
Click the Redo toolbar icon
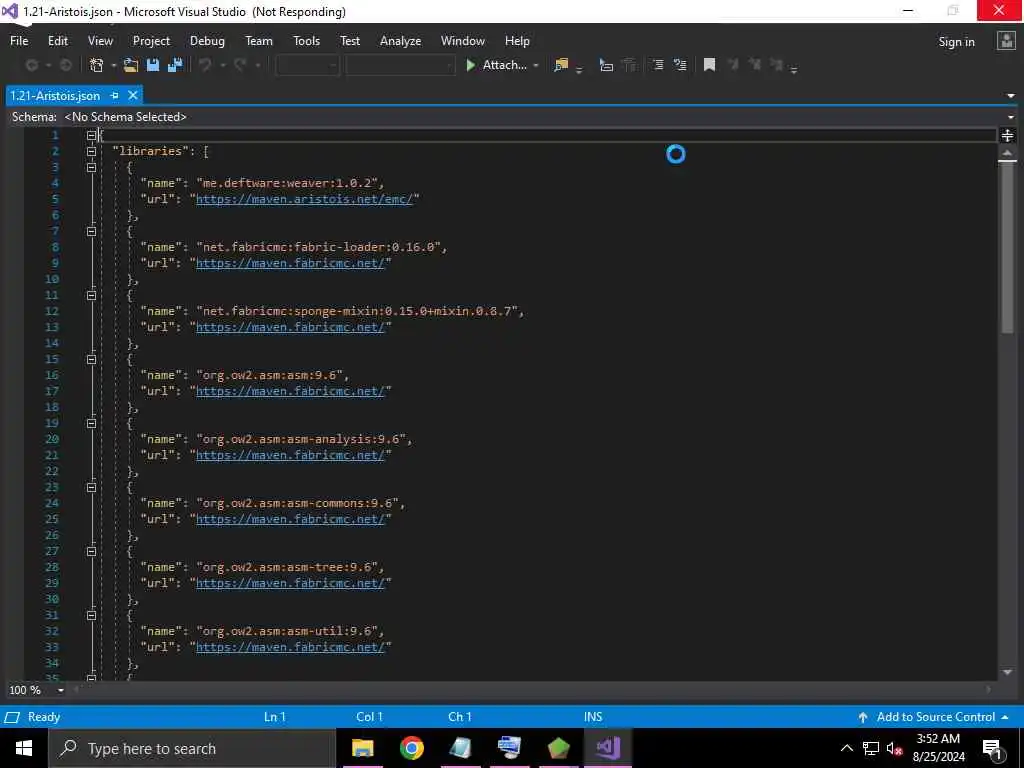(240, 65)
